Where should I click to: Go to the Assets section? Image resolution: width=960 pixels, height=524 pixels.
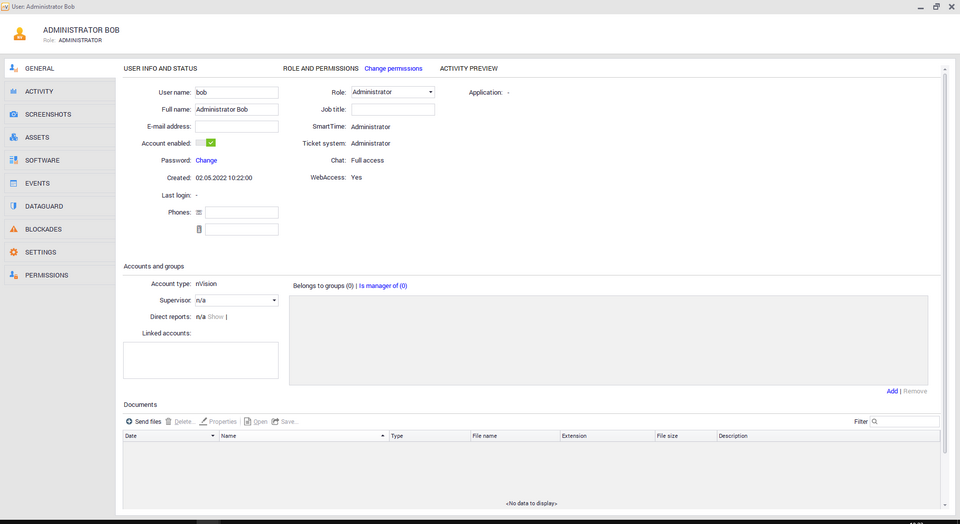(x=37, y=137)
